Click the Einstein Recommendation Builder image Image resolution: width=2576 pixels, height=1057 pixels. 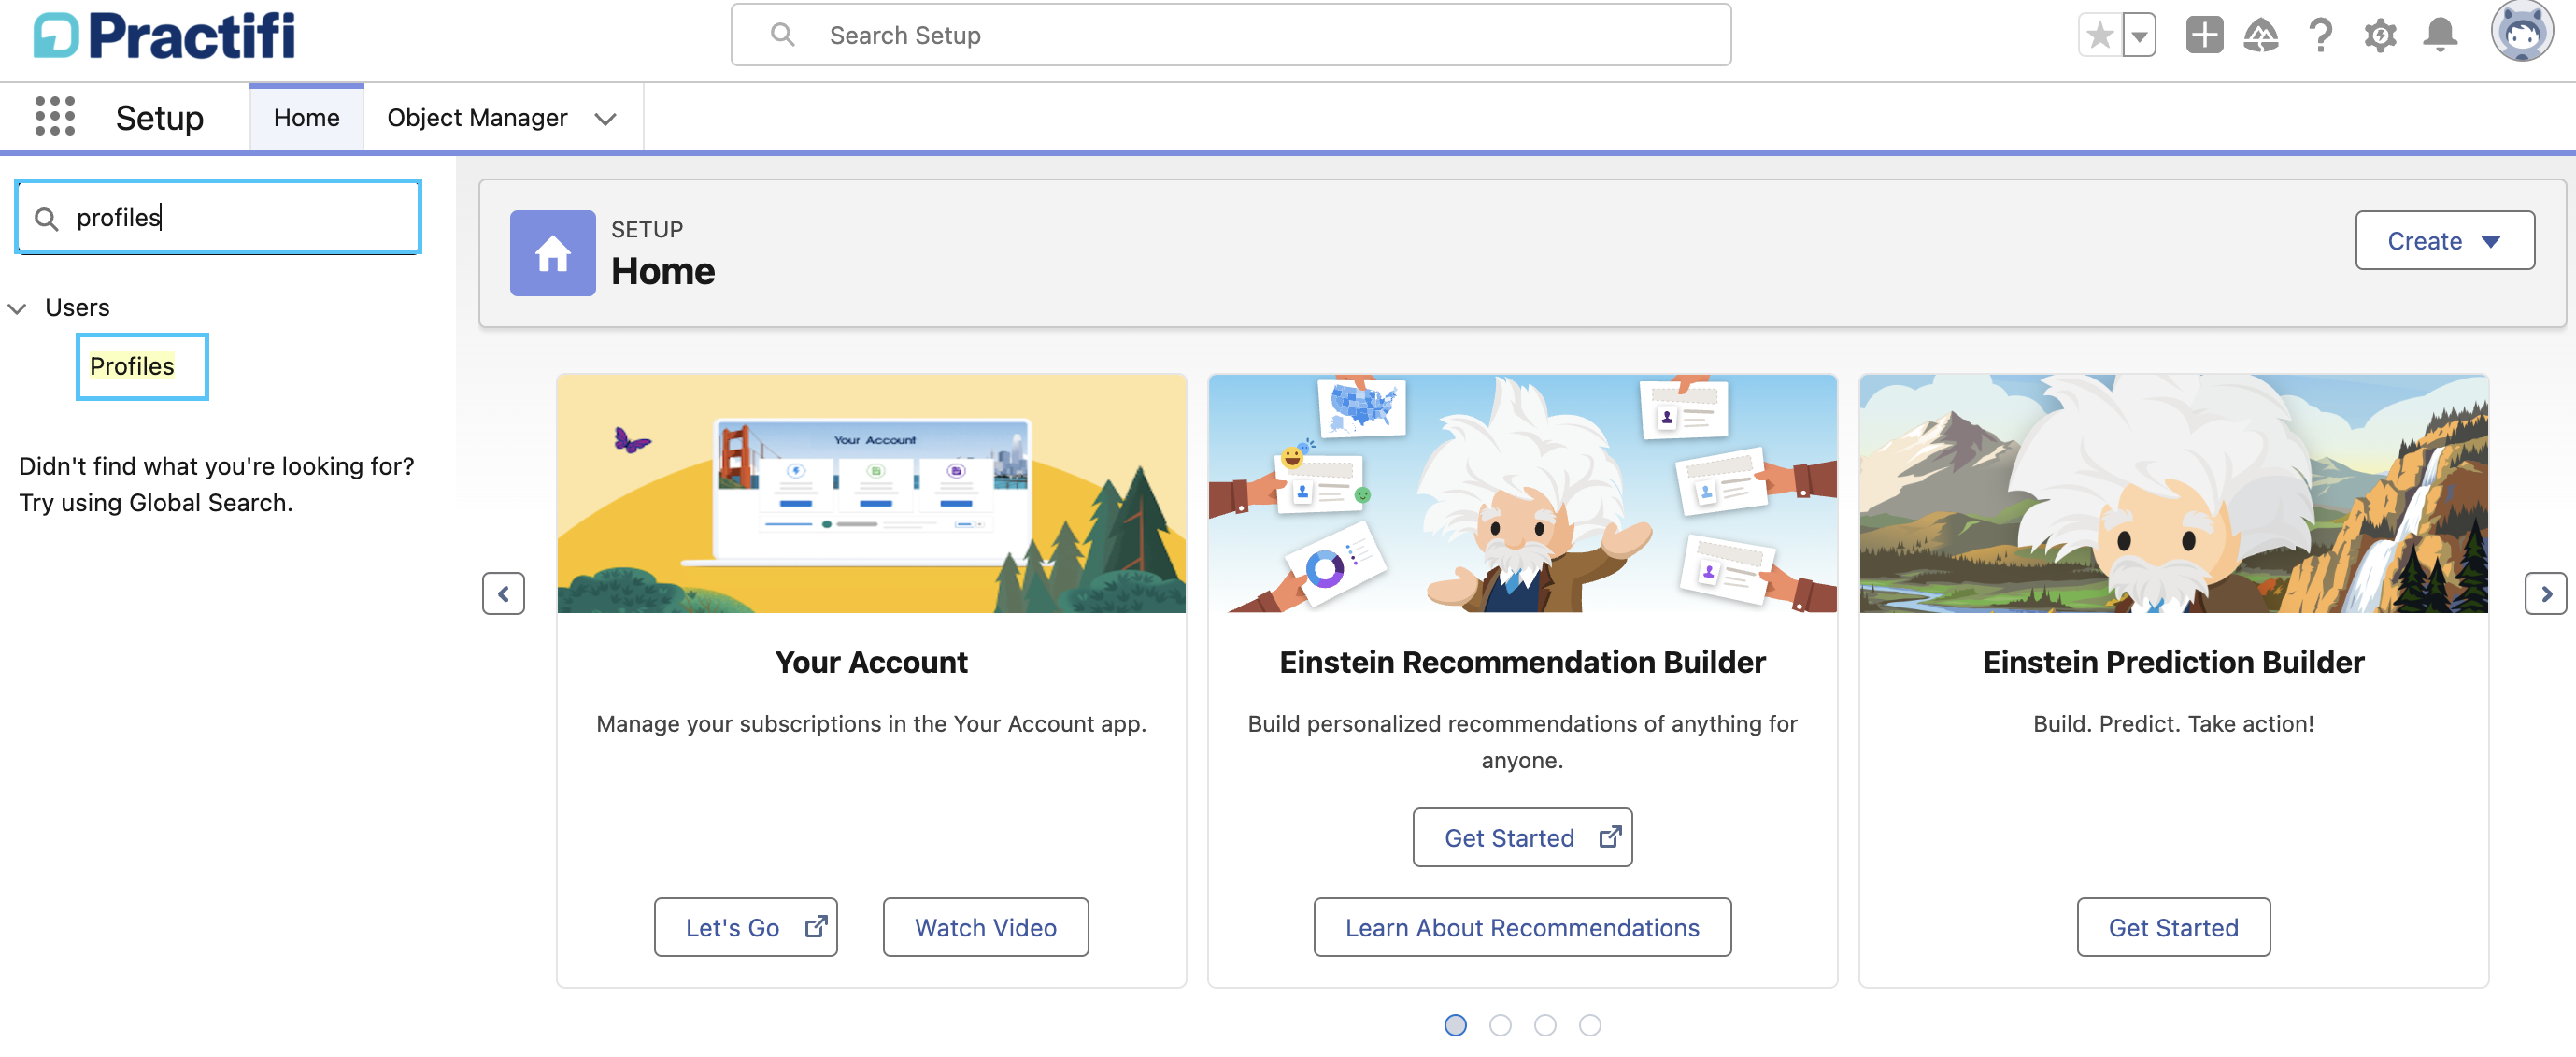coord(1522,494)
